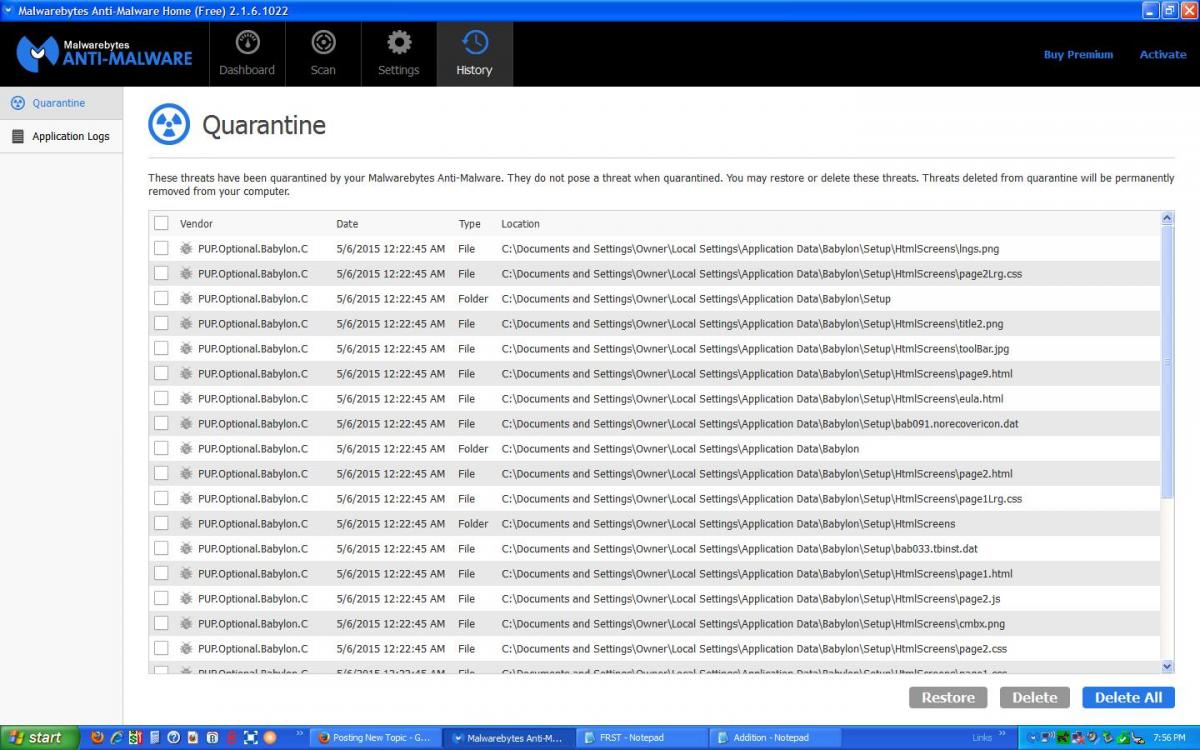This screenshot has height=750, width=1200.
Task: Launch Internet Explorer from the Quick Launch bar
Action: (x=116, y=738)
